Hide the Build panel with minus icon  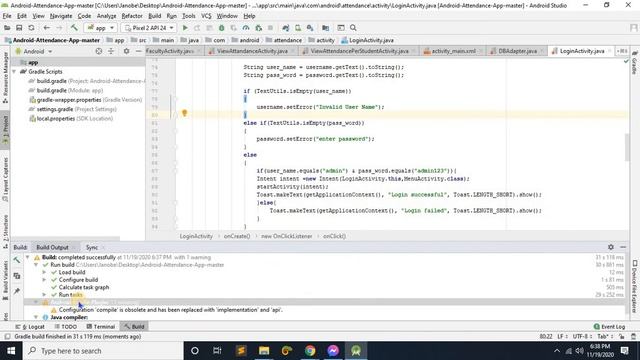[x=623, y=247]
